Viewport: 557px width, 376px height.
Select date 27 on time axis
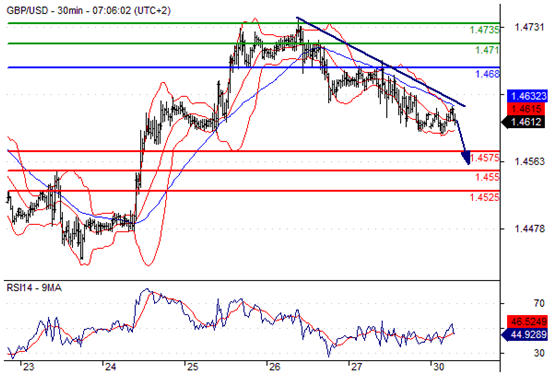[x=357, y=367]
